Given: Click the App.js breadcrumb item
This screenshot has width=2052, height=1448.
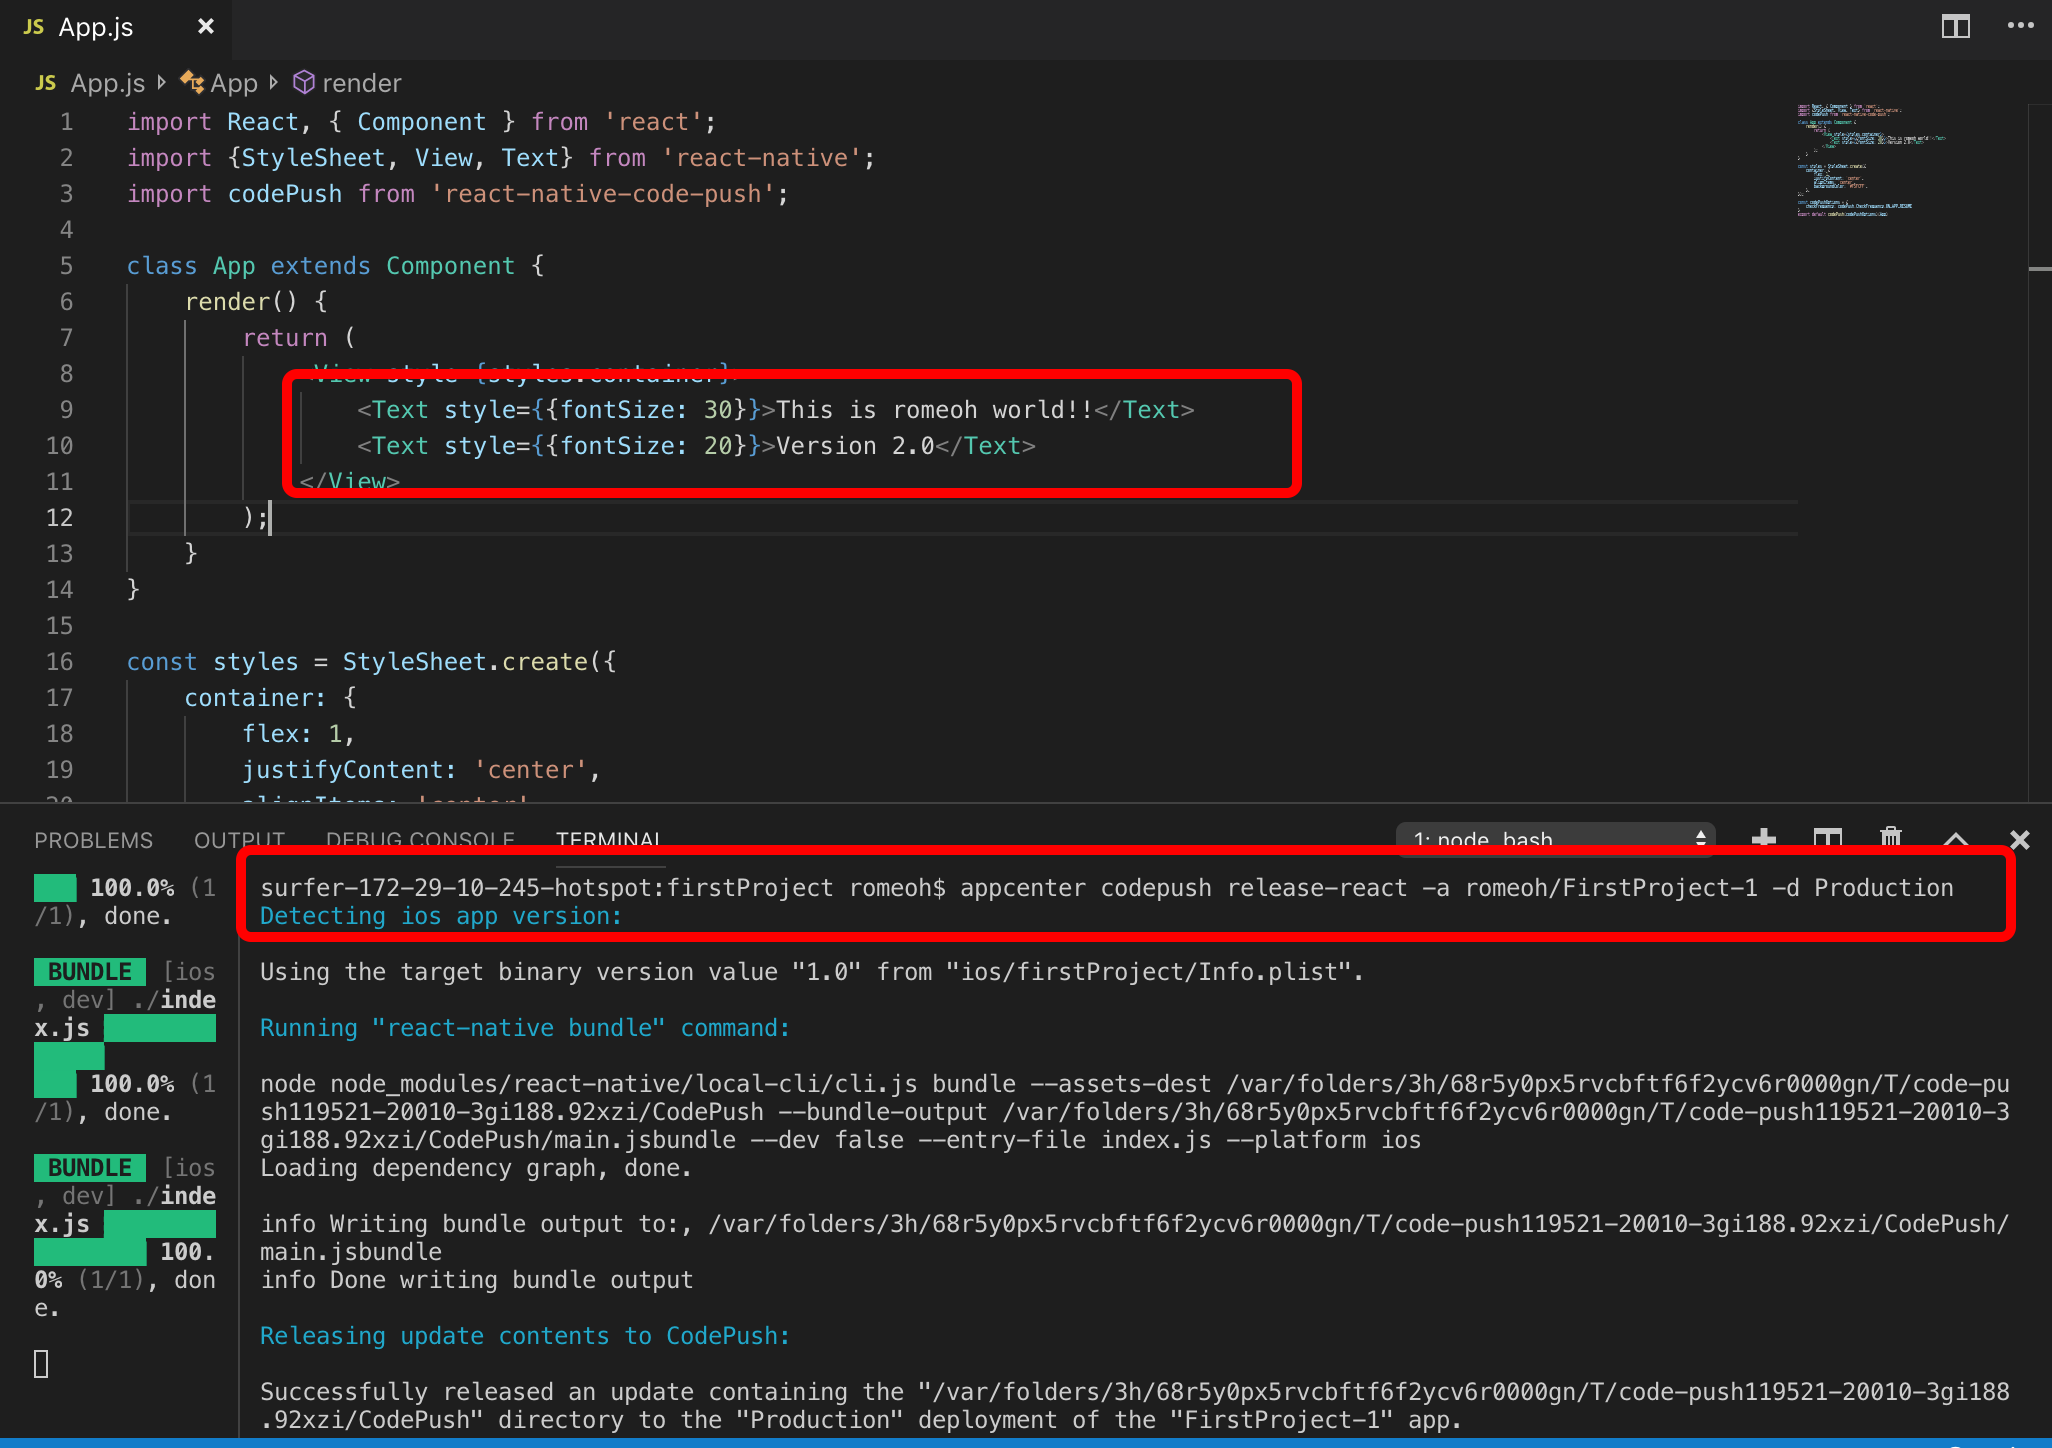Looking at the screenshot, I should [107, 83].
